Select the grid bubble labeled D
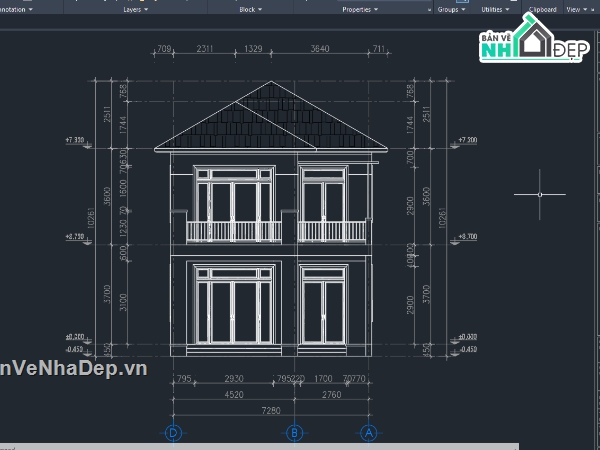This screenshot has height=450, width=600. (x=173, y=433)
